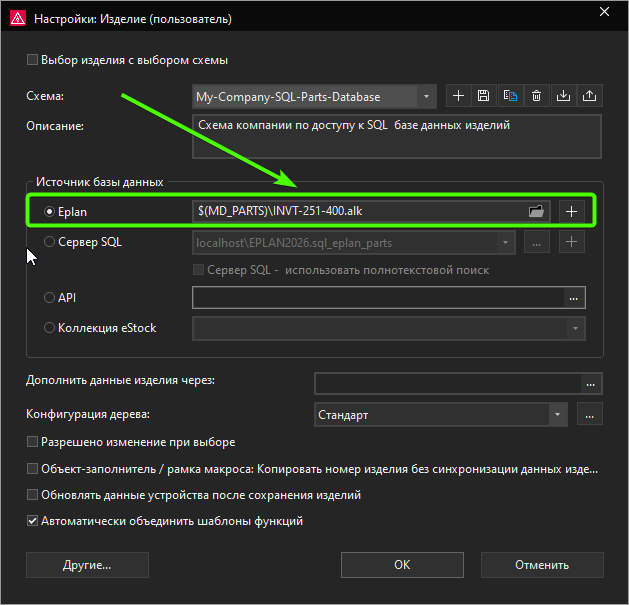Import a scheme with the download-arrow icon
This screenshot has width=629, height=605.
coord(563,96)
